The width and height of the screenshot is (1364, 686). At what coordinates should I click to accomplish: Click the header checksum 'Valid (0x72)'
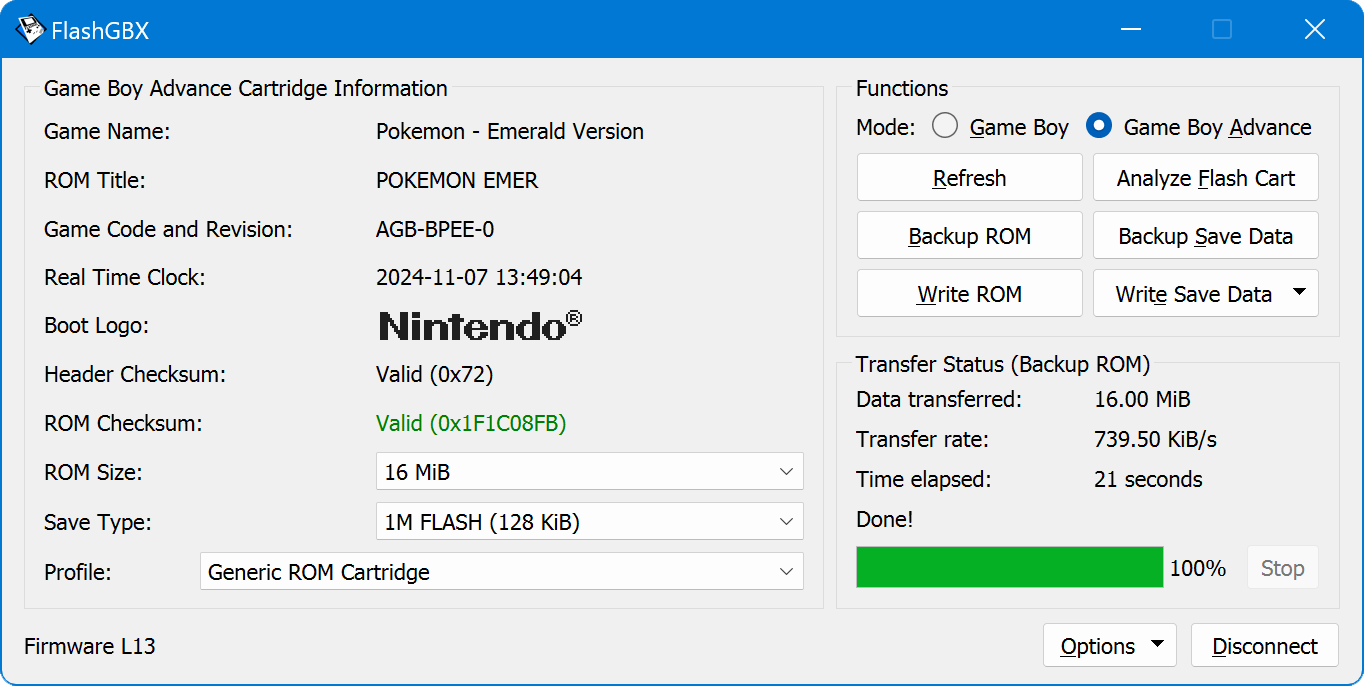pos(435,375)
